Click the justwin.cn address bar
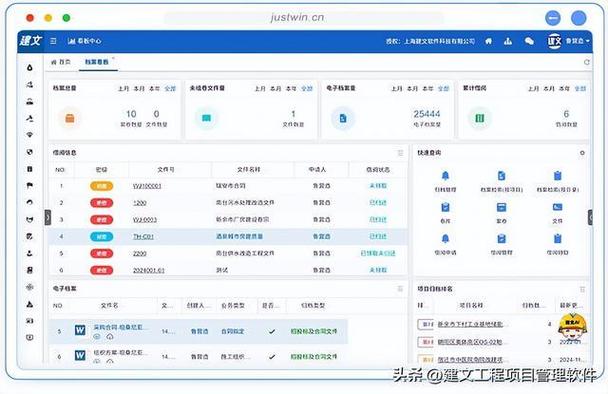This screenshot has height=394, width=608. pyautogui.click(x=304, y=18)
